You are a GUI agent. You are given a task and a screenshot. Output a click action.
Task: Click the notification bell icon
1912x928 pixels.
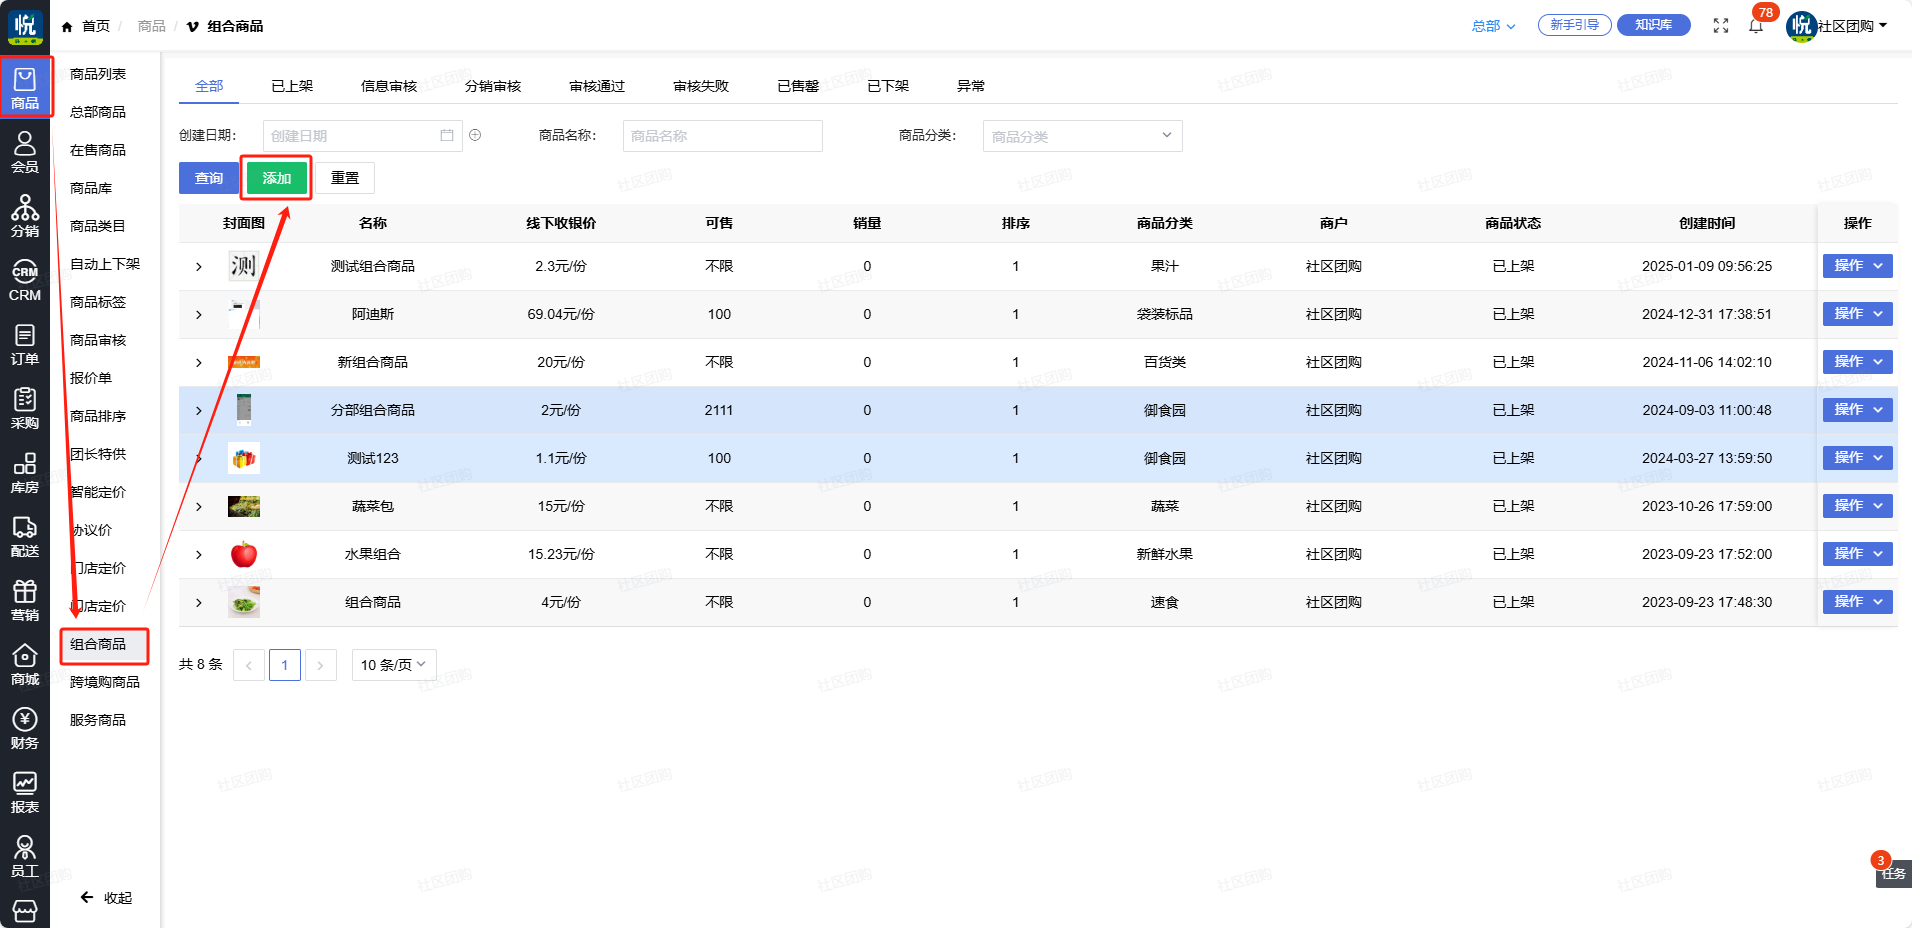pos(1756,26)
